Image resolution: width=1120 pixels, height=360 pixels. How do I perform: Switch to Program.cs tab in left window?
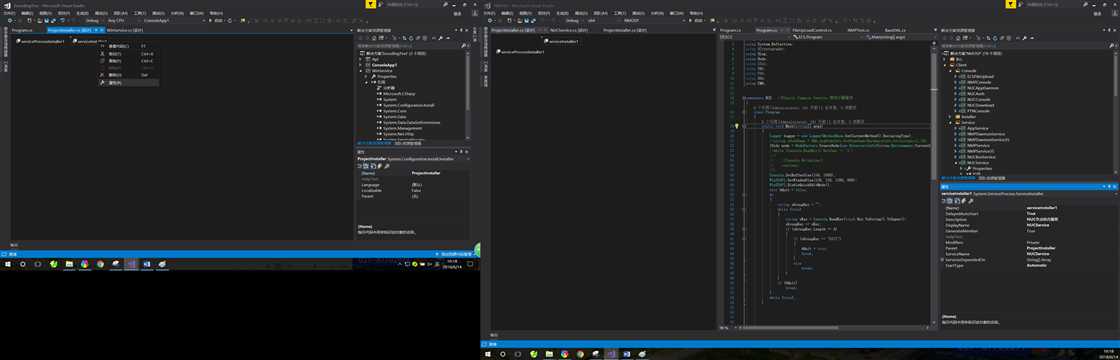22,31
